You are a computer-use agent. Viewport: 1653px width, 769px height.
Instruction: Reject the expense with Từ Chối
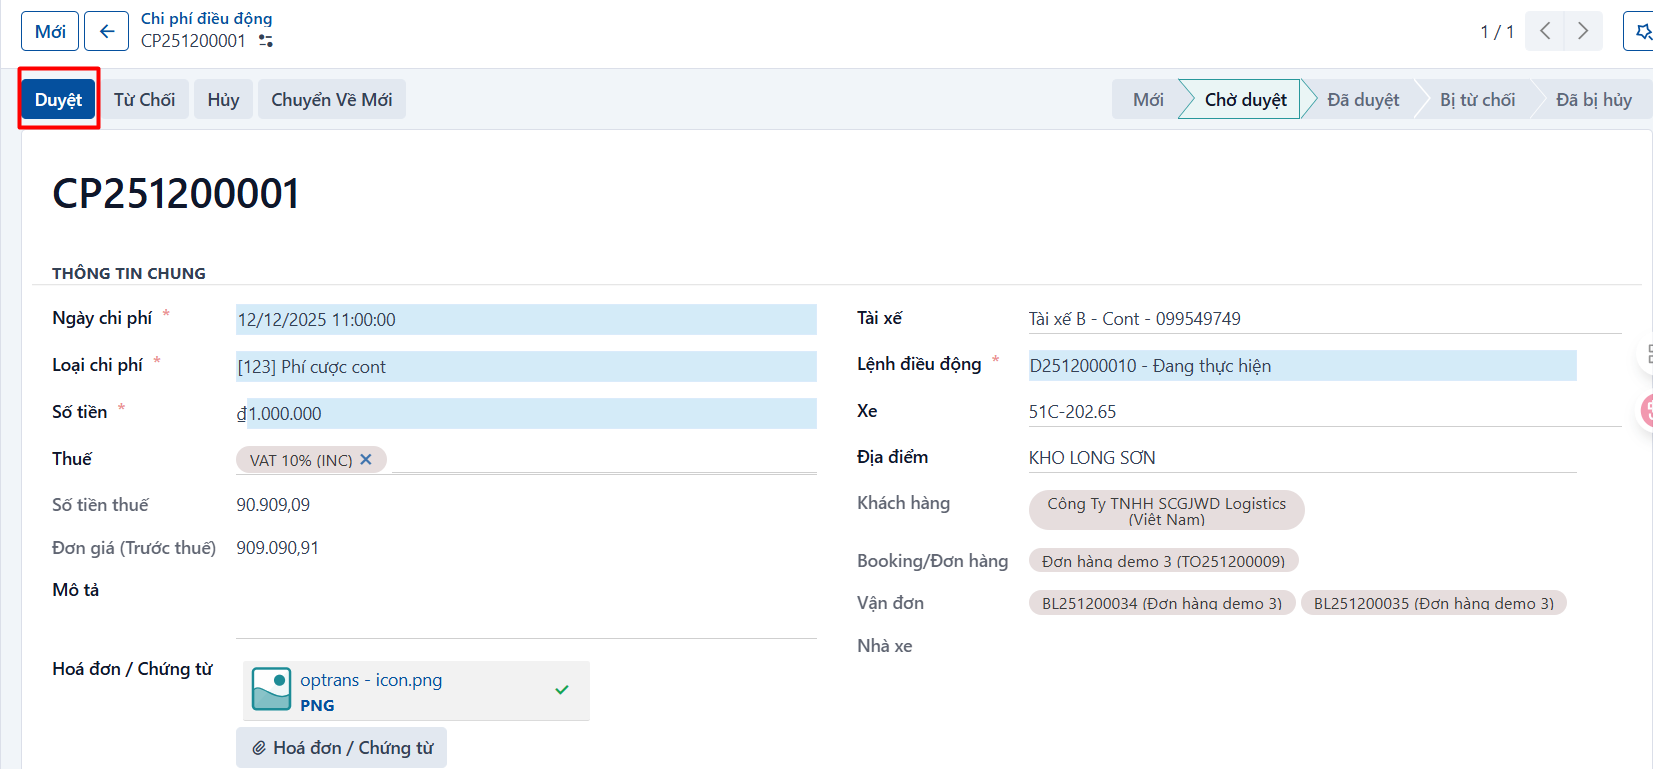[144, 99]
